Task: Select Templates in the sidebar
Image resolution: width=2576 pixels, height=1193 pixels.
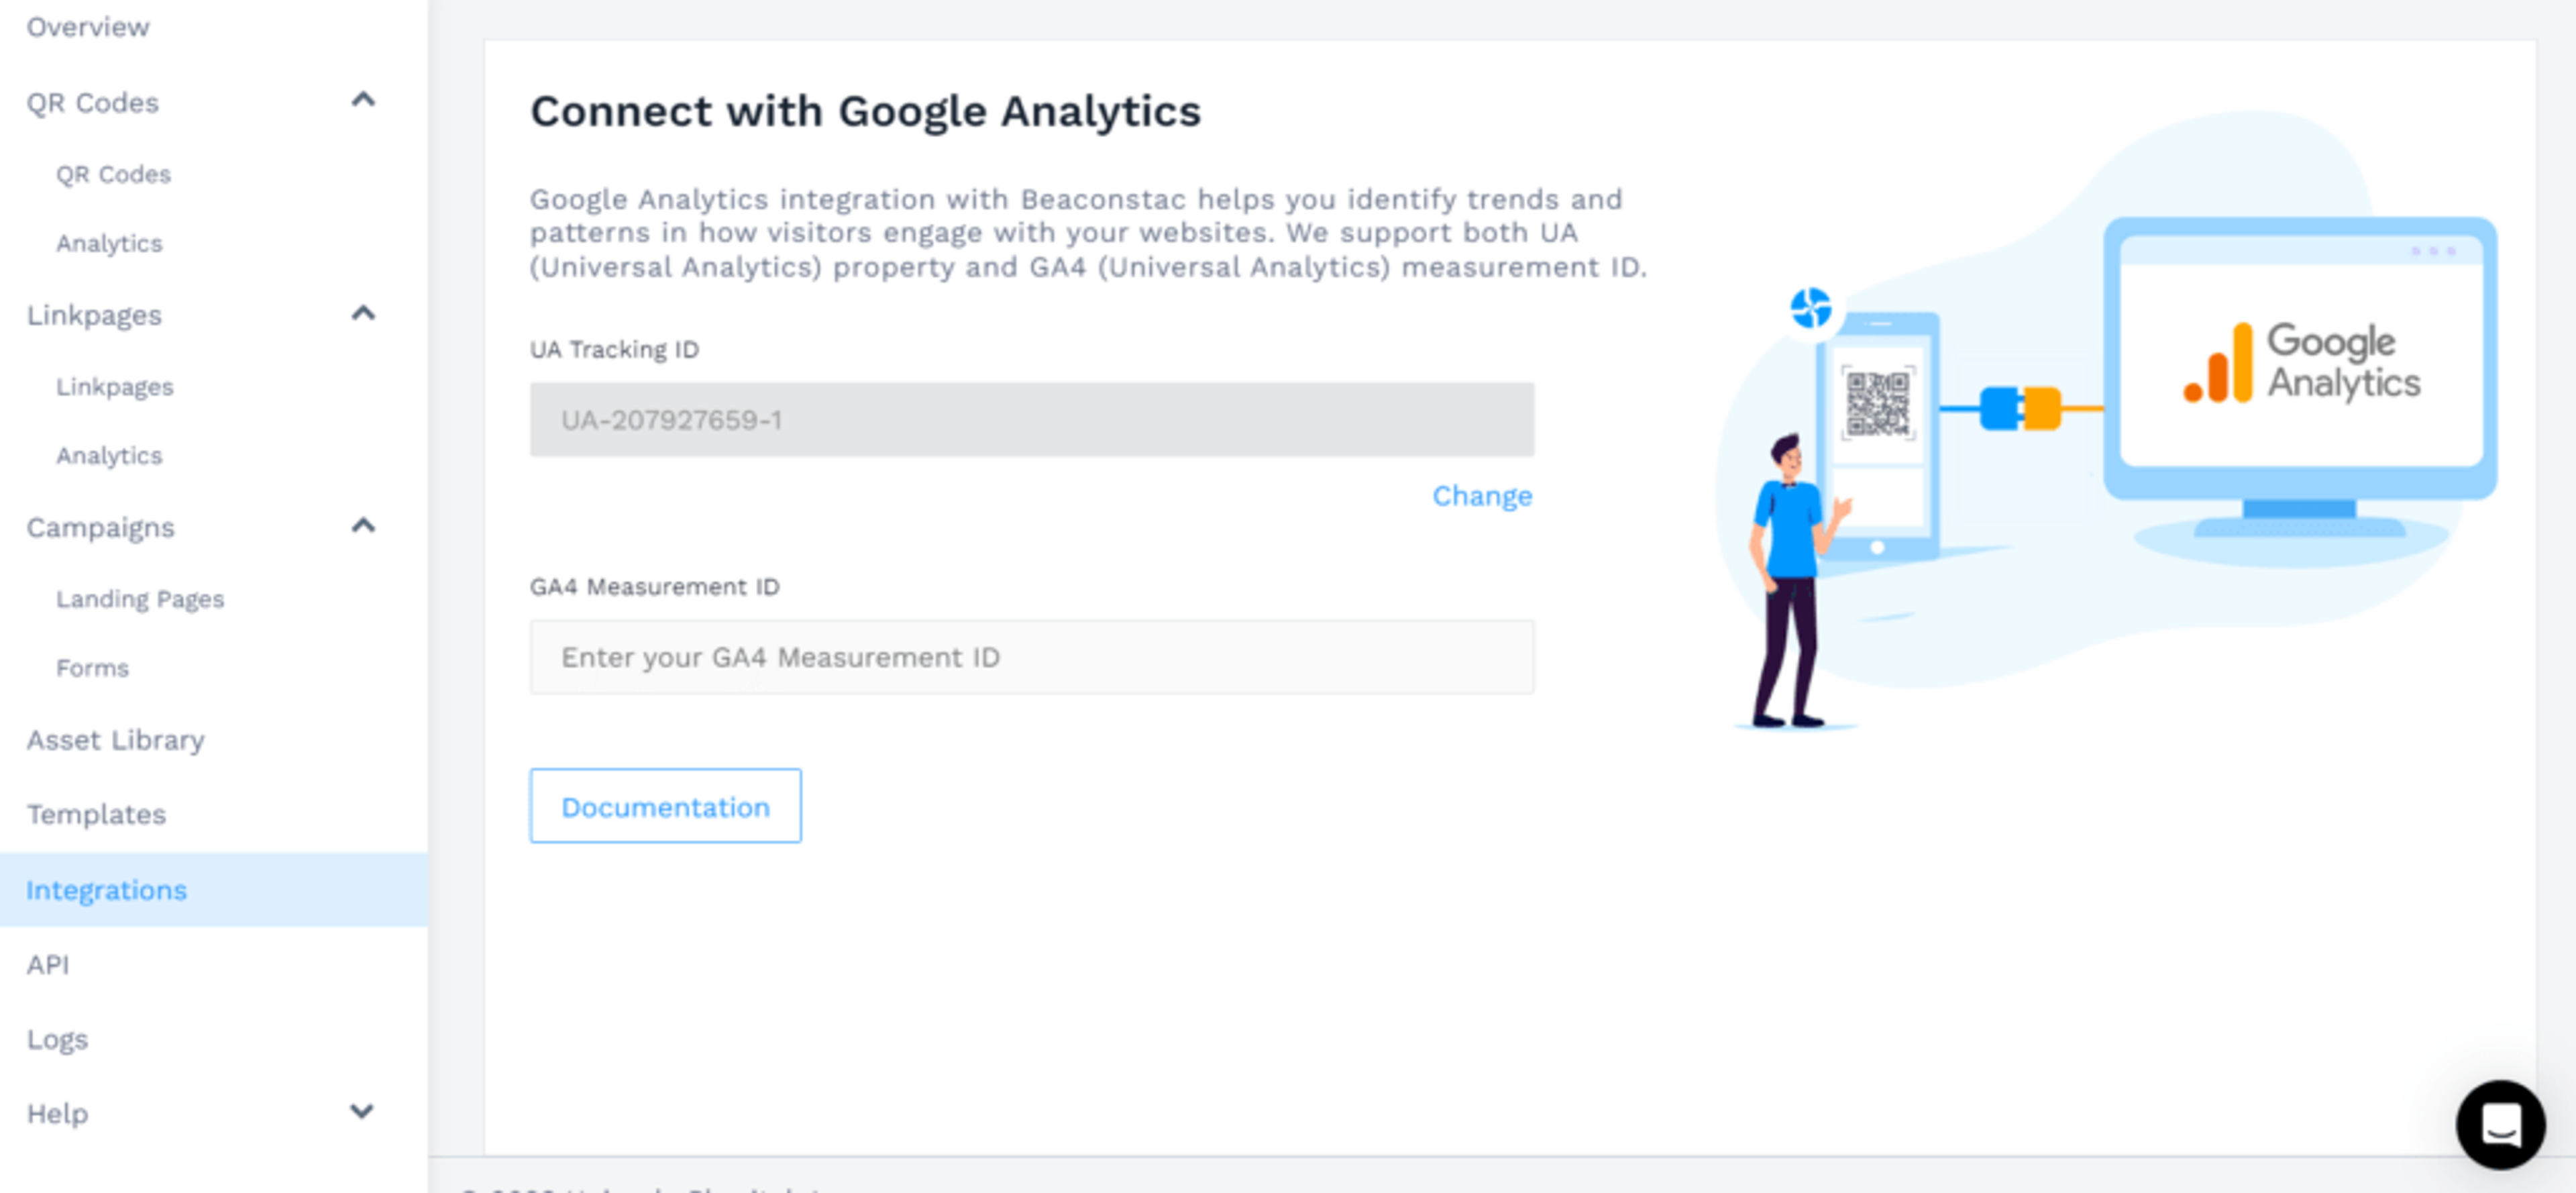Action: pyautogui.click(x=96, y=814)
